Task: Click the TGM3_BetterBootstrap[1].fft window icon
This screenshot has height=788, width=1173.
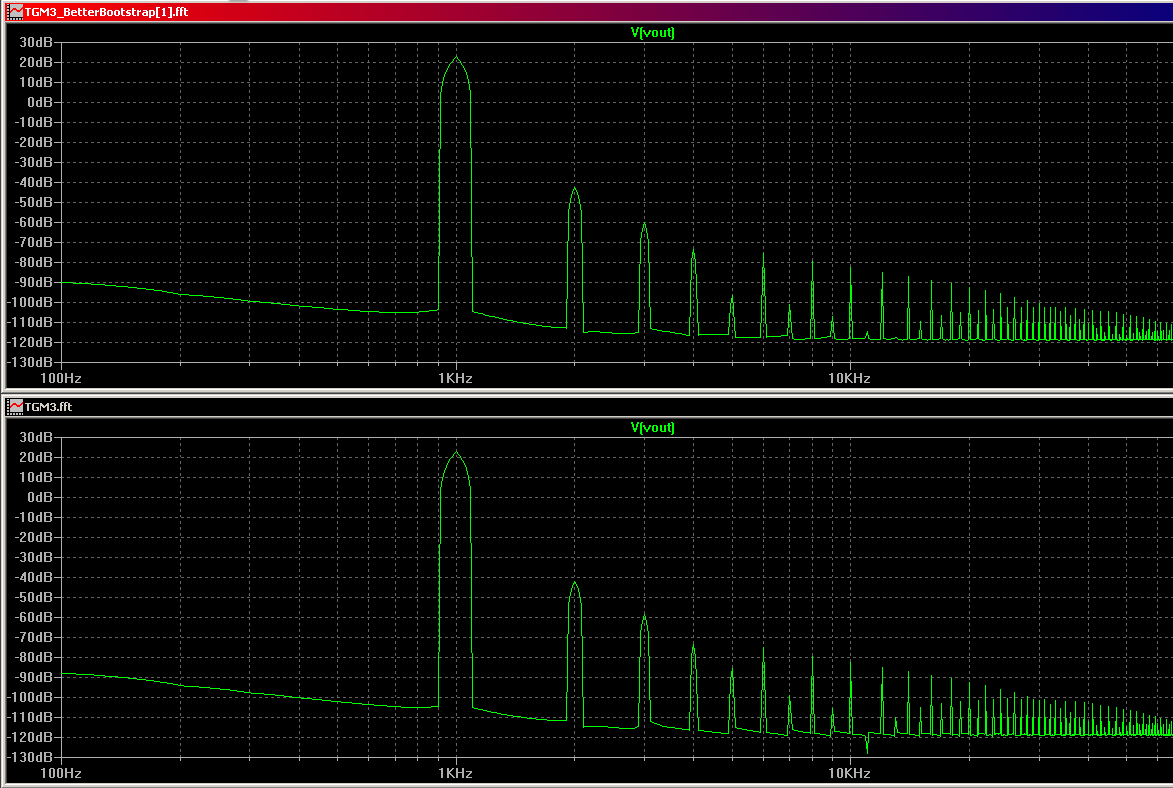Action: 14,12
